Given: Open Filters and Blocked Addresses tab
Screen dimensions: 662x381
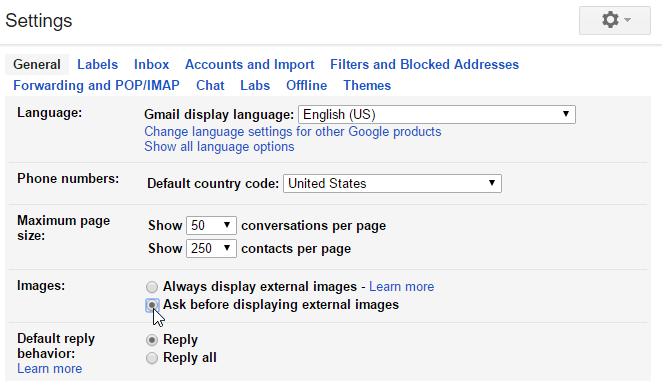Looking at the screenshot, I should [424, 65].
